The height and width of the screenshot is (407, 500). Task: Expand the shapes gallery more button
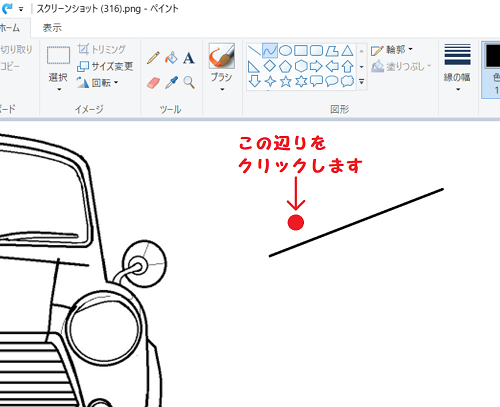pos(362,81)
